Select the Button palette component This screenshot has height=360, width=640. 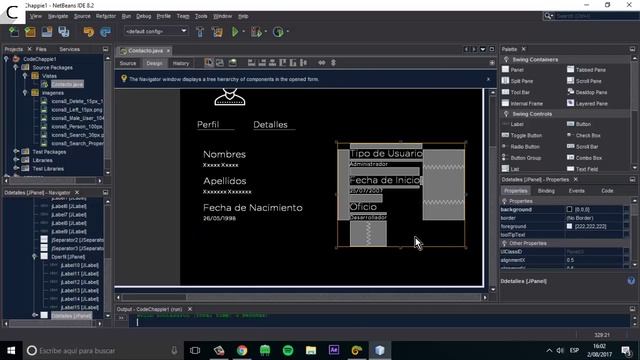(x=579, y=124)
